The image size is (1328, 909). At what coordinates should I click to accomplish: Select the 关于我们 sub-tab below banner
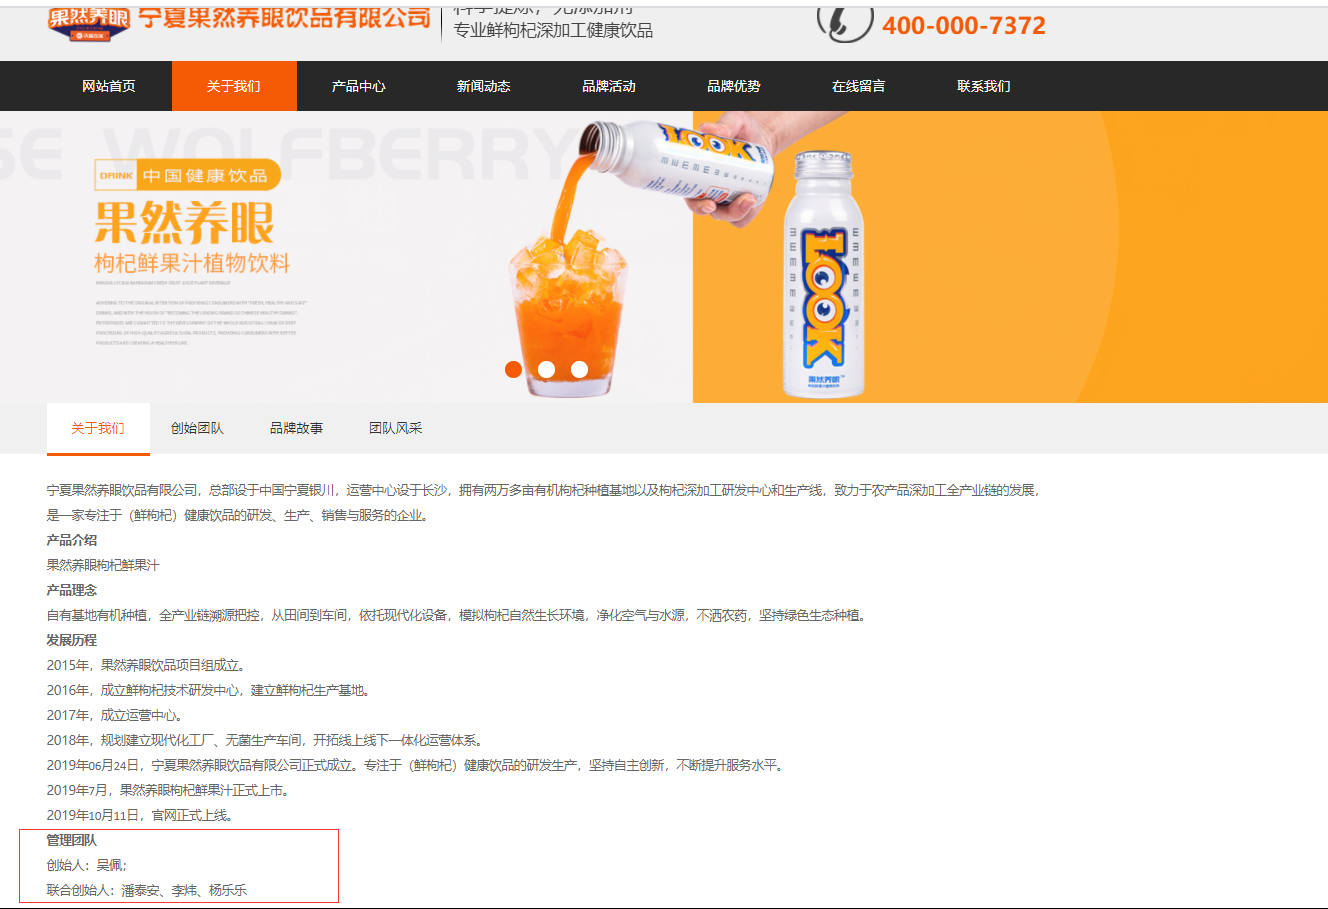(x=98, y=428)
